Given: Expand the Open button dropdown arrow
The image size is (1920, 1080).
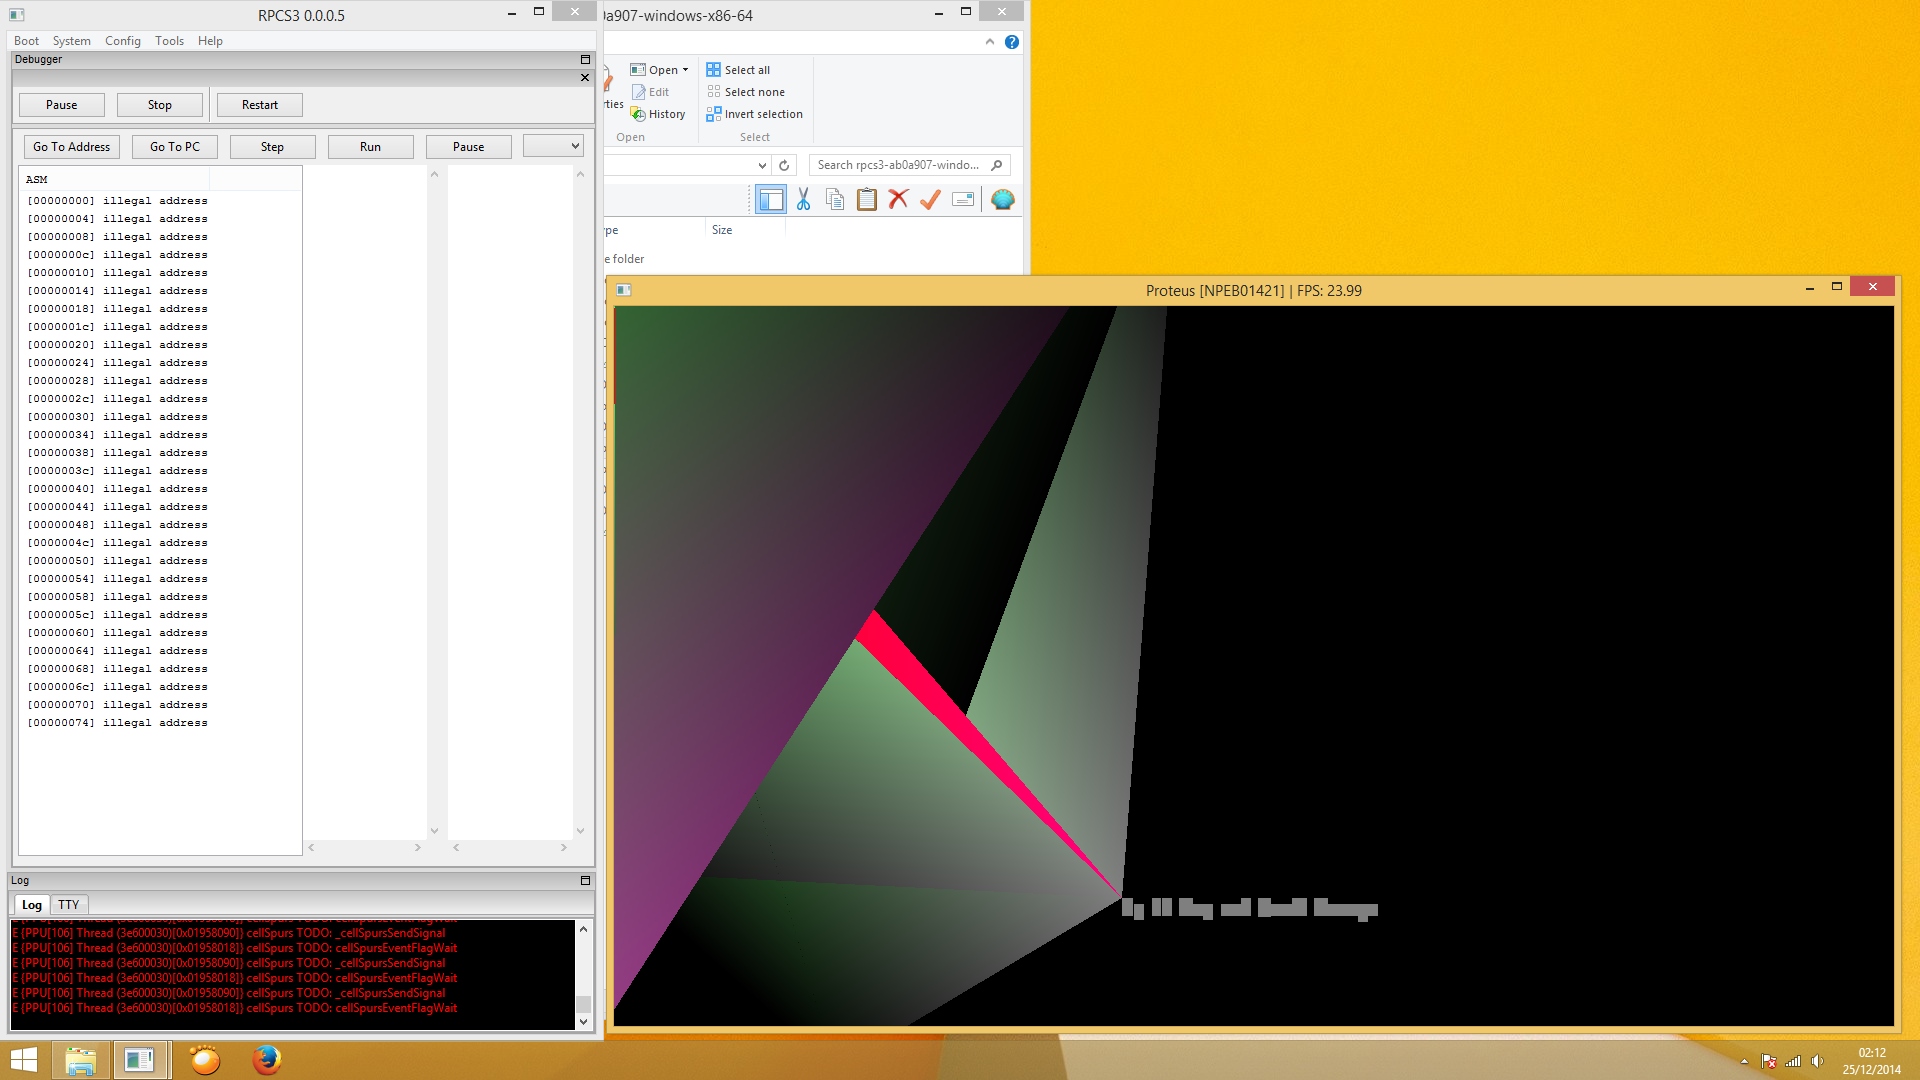Looking at the screenshot, I should click(685, 70).
